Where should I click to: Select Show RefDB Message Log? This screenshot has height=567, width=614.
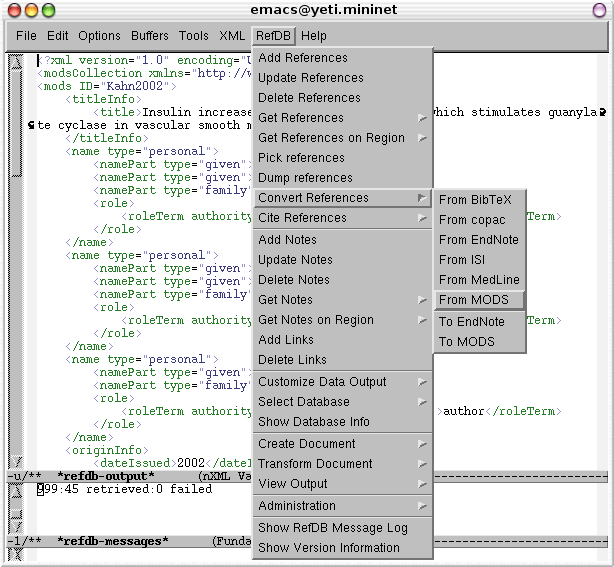tap(343, 527)
